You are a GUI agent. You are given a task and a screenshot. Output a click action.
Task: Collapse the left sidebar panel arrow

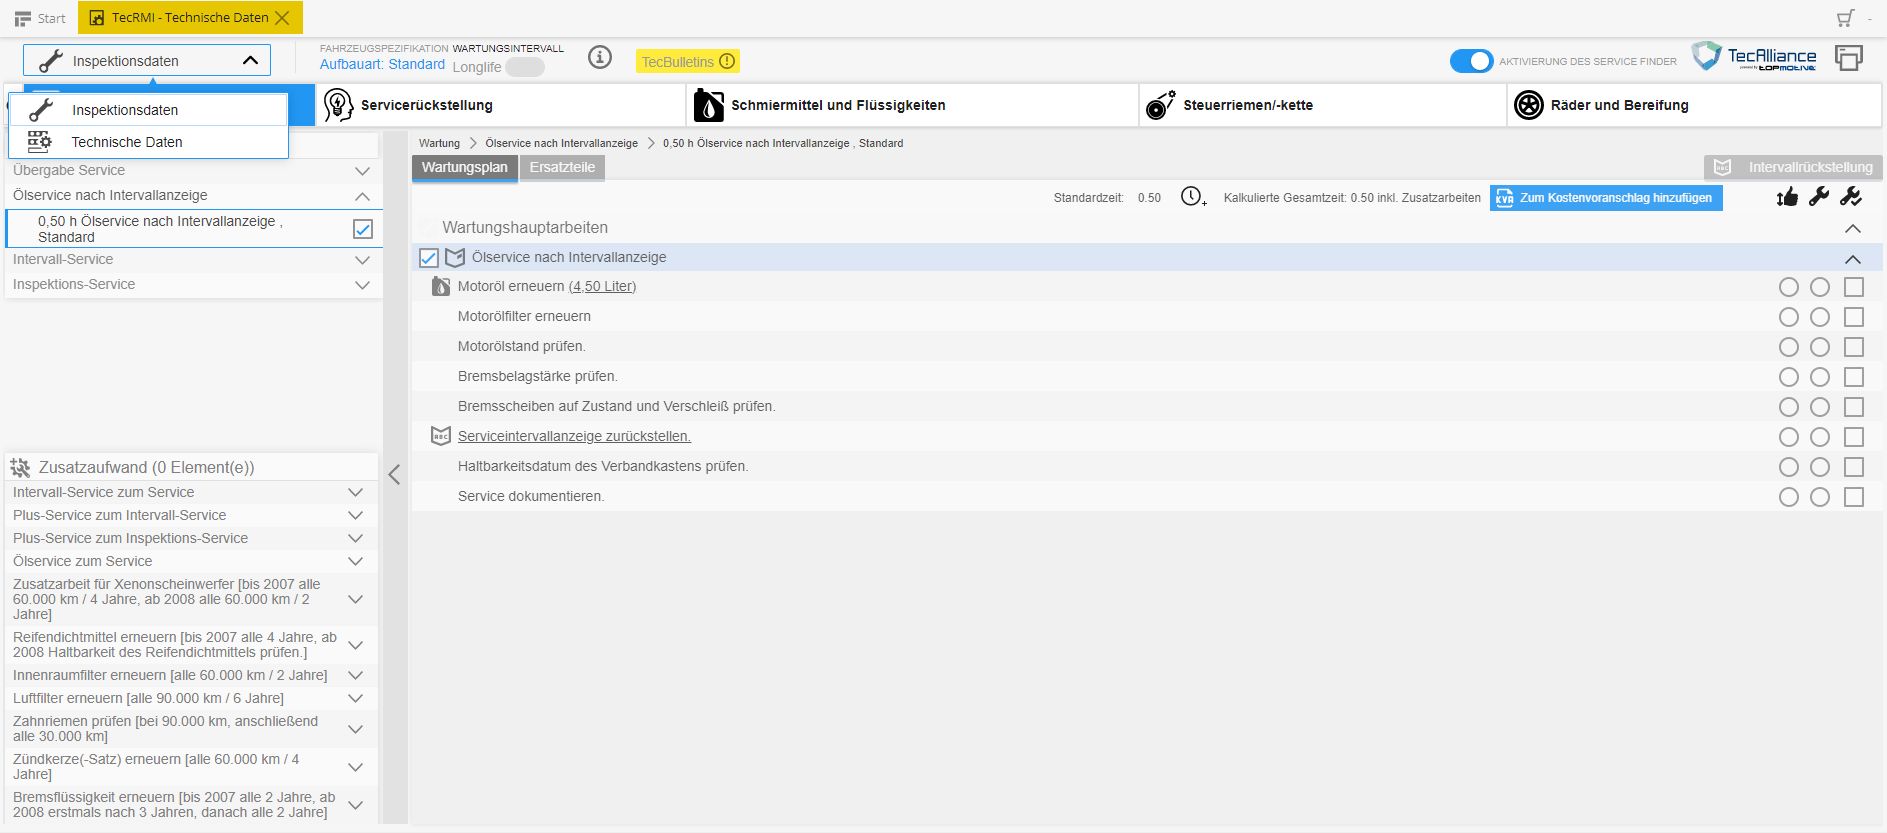click(394, 474)
